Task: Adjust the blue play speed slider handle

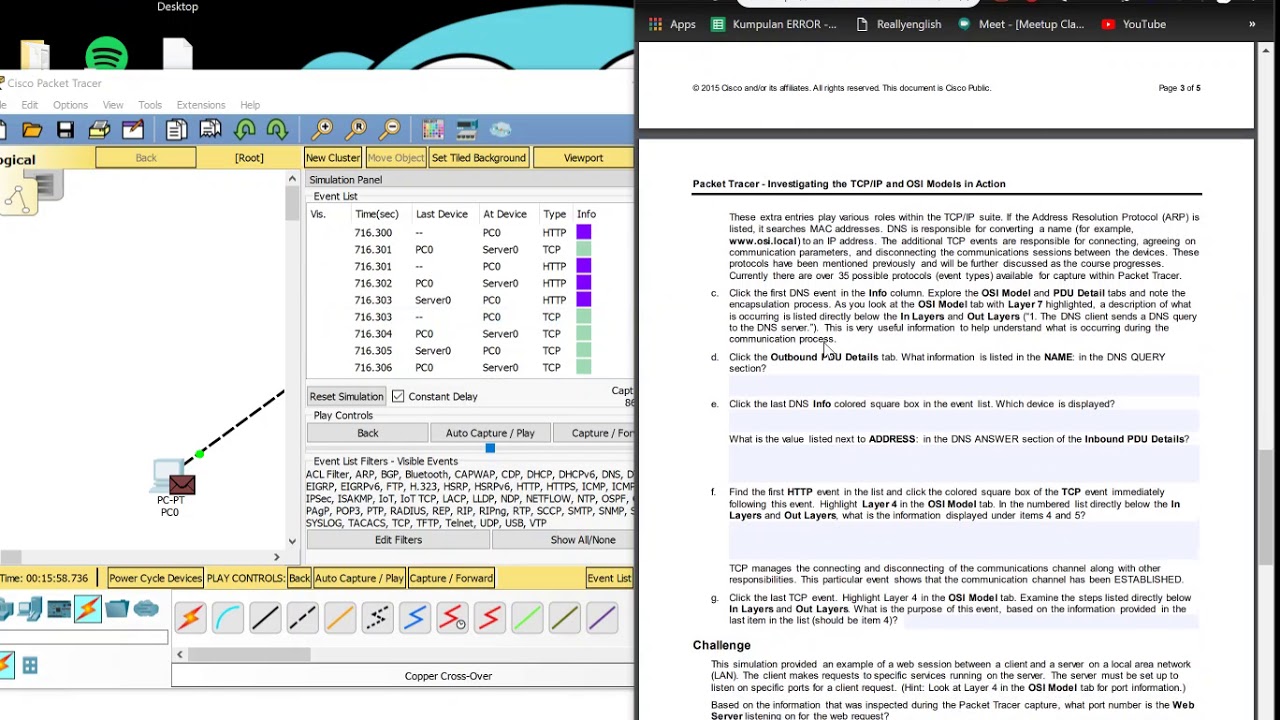Action: pos(490,448)
